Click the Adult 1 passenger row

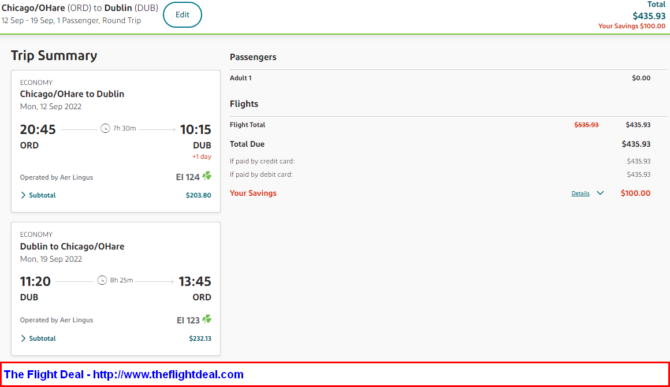(440, 78)
